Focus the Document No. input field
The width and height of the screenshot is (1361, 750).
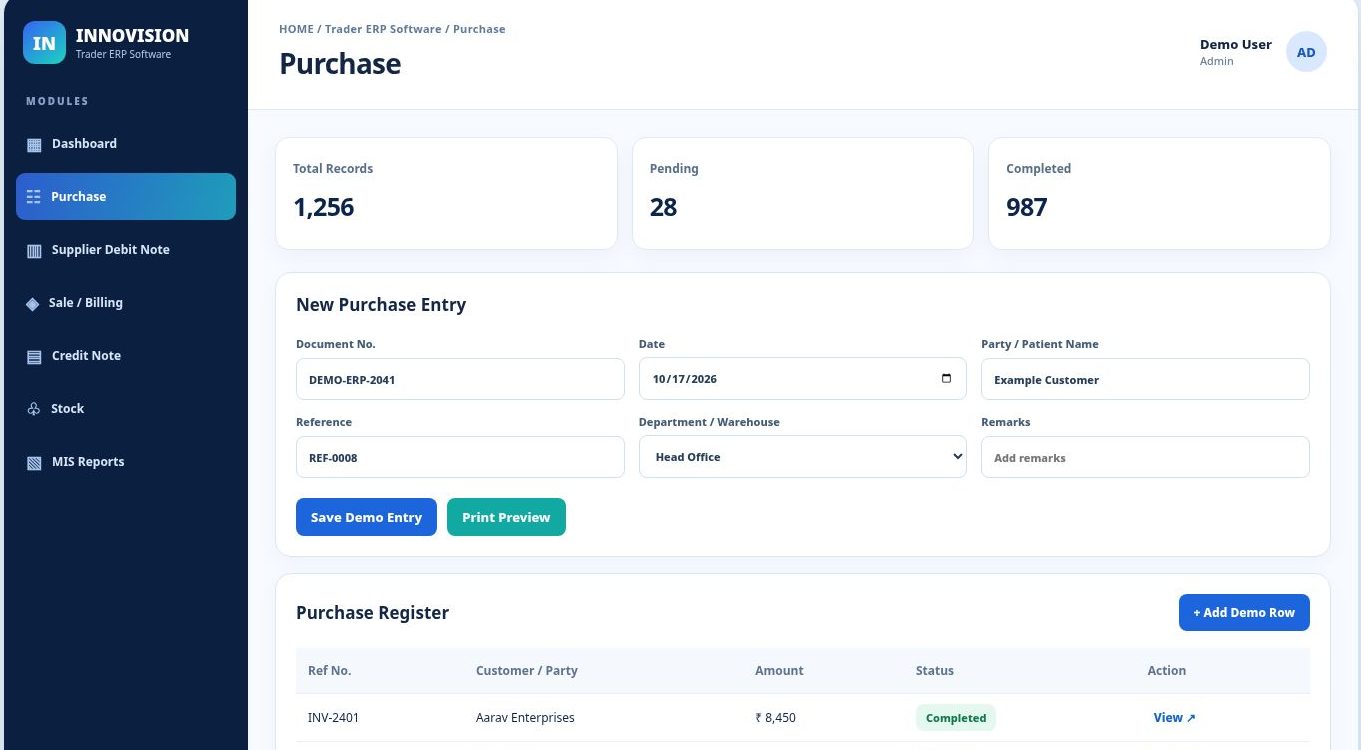[x=460, y=379]
